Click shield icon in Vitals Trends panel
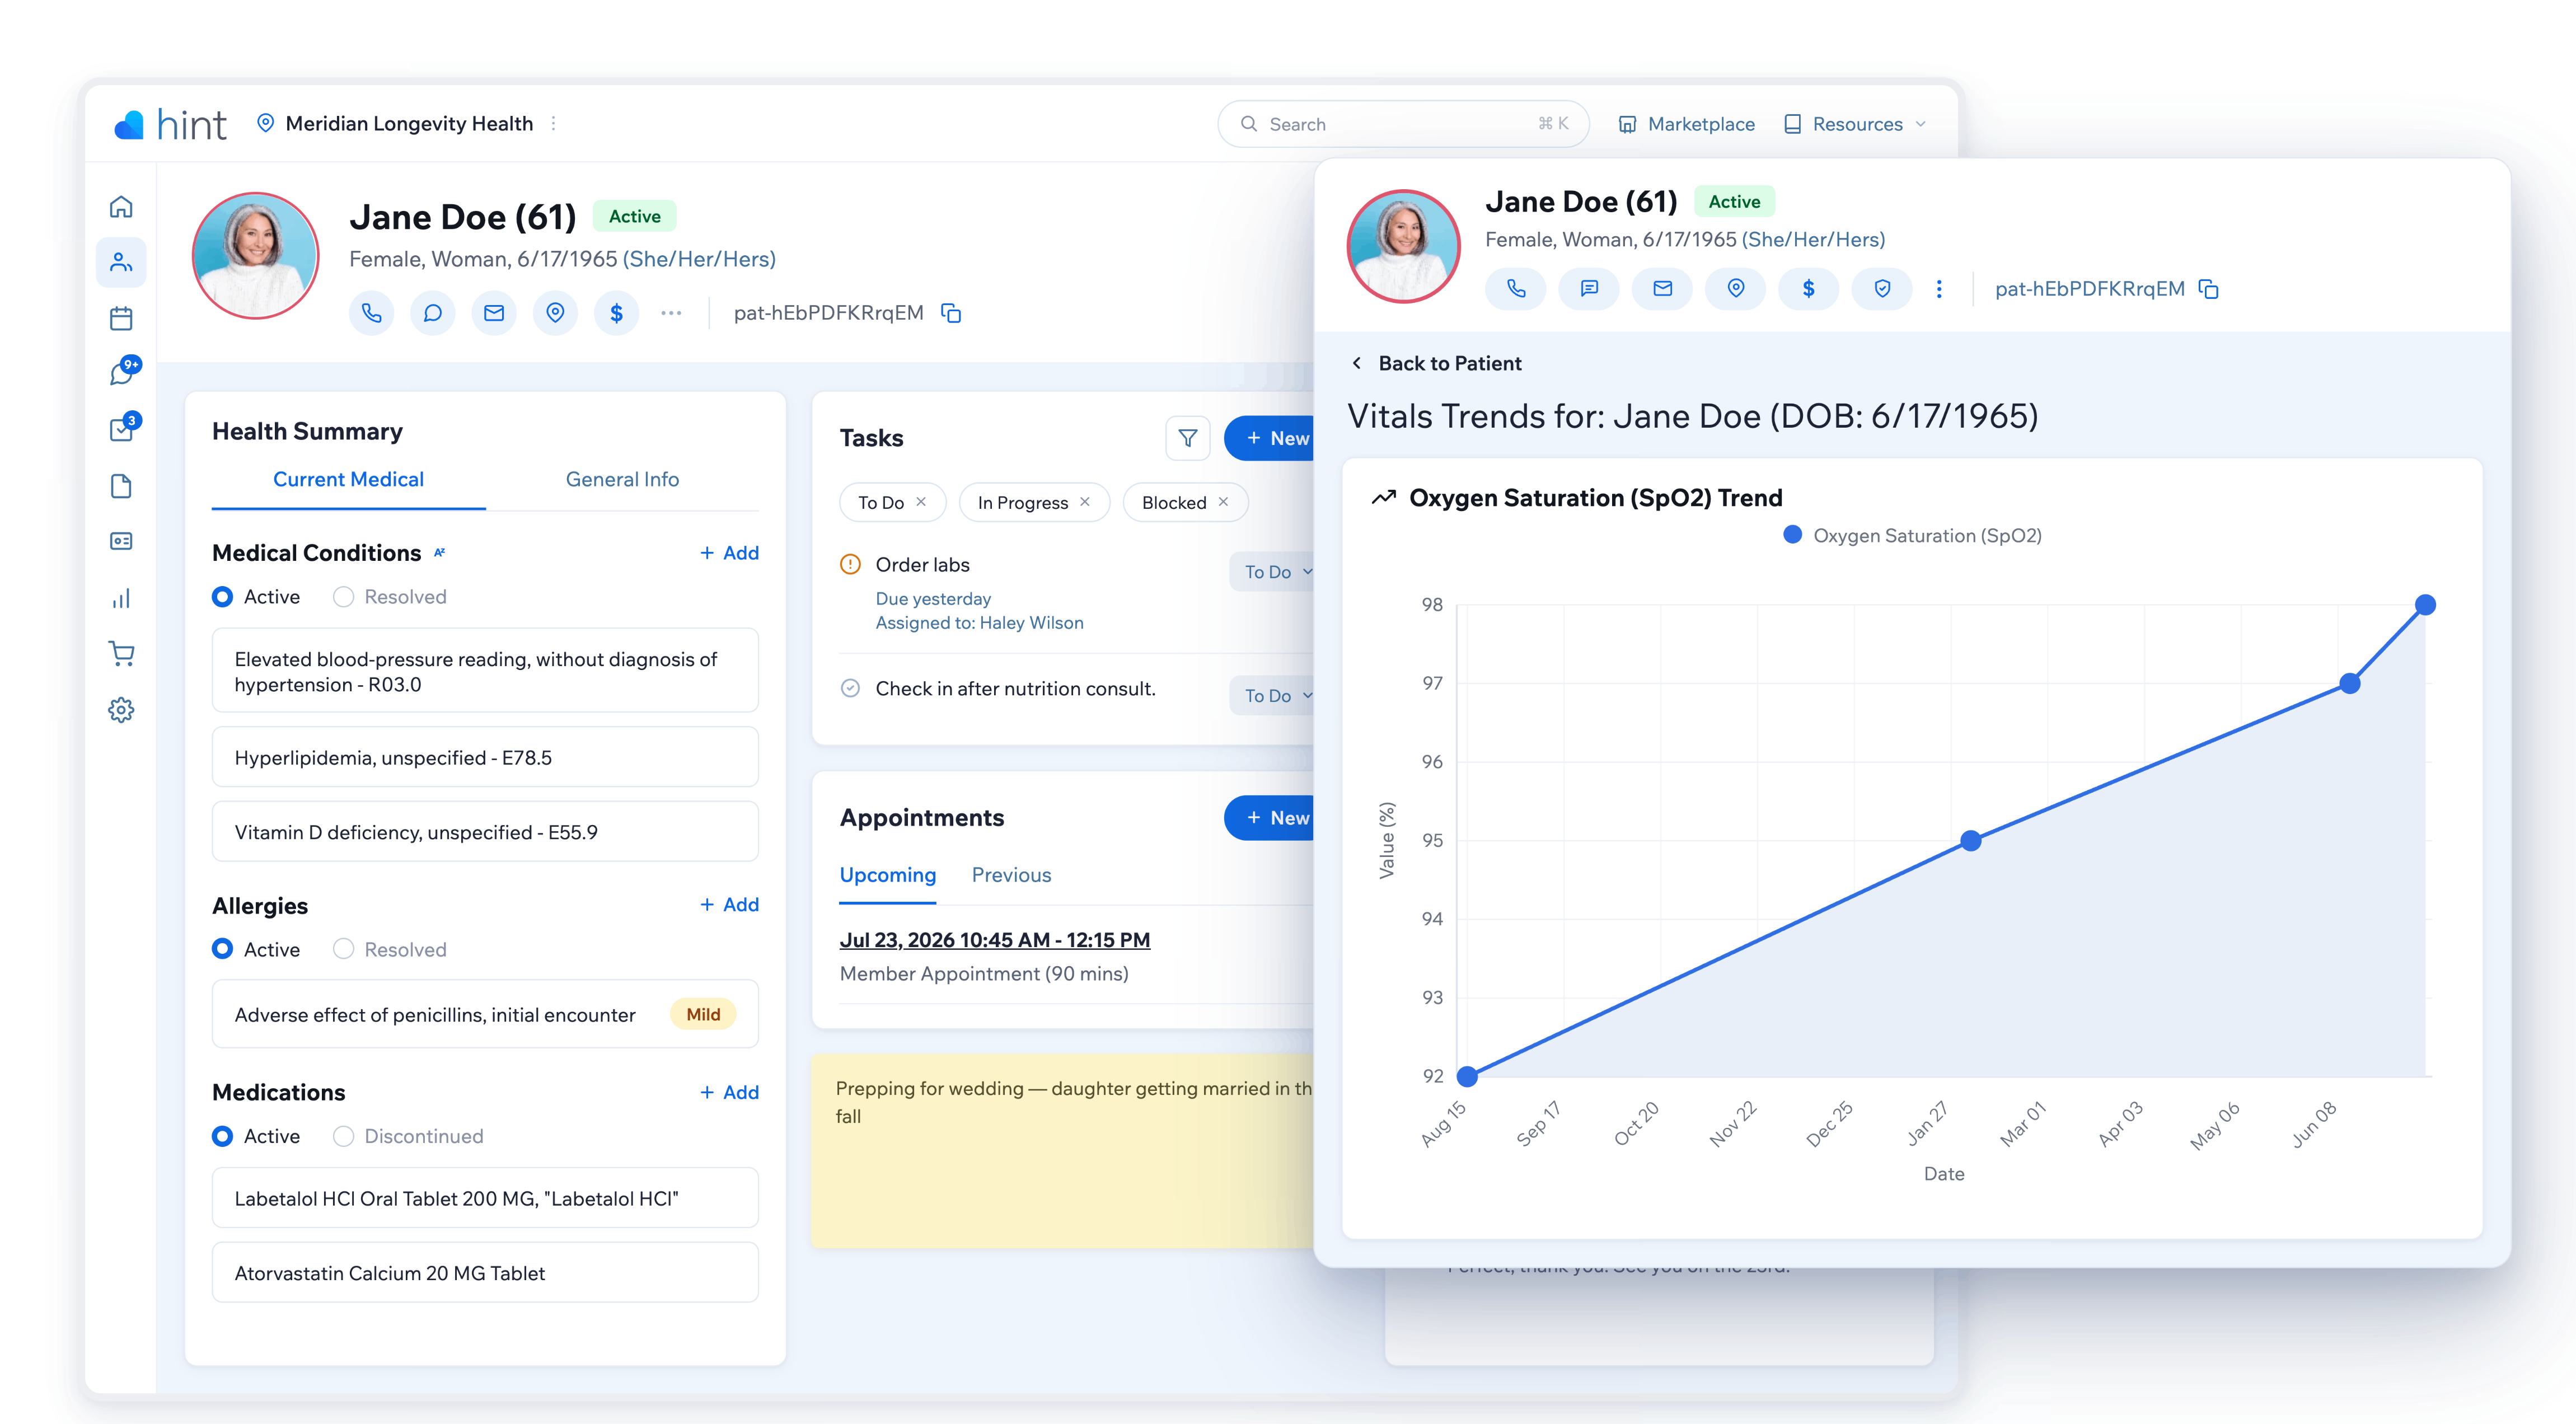The height and width of the screenshot is (1424, 2576). pyautogui.click(x=1882, y=289)
